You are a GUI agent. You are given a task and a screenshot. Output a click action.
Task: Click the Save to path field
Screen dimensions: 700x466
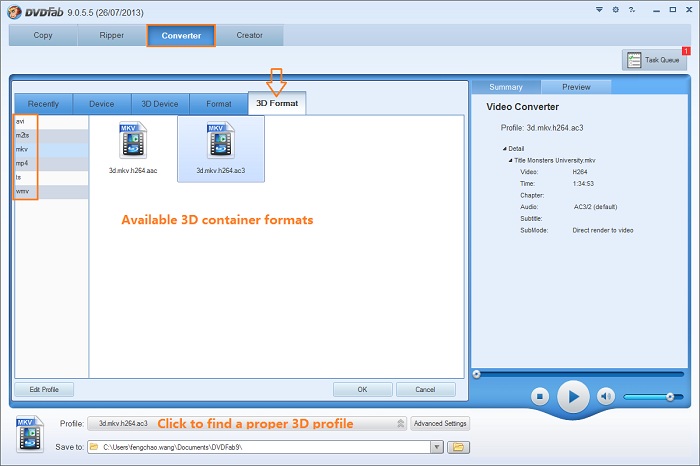[259, 447]
